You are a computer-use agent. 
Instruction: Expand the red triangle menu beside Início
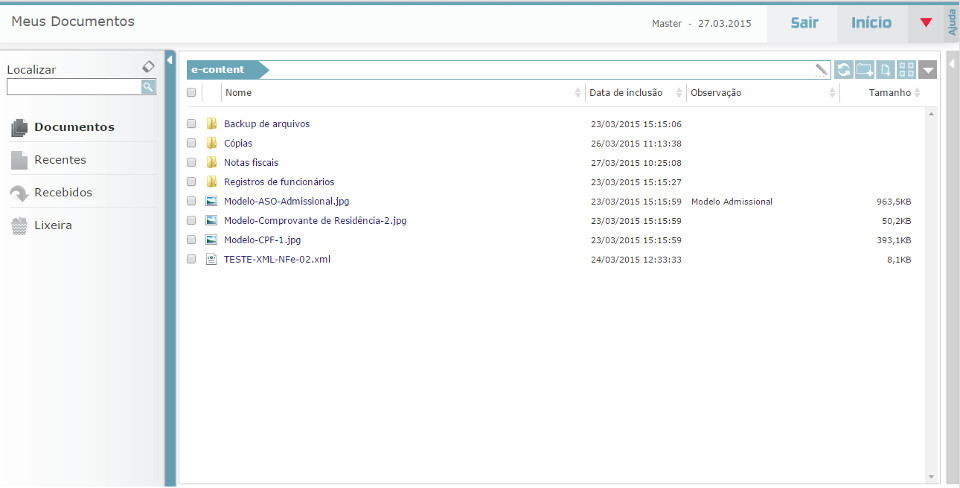925,23
